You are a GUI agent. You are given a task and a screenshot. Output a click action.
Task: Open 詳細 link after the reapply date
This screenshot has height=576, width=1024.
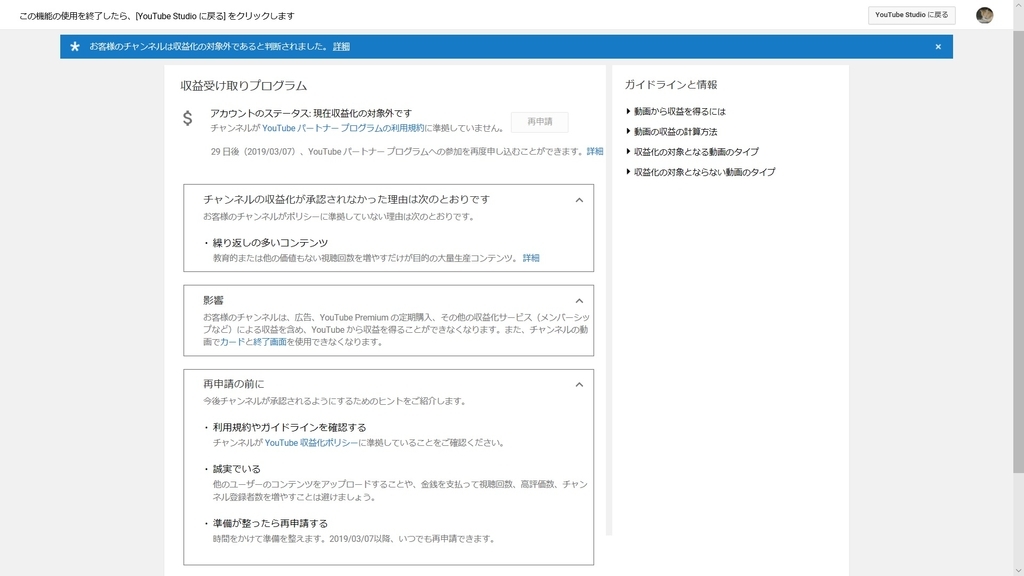tap(594, 152)
